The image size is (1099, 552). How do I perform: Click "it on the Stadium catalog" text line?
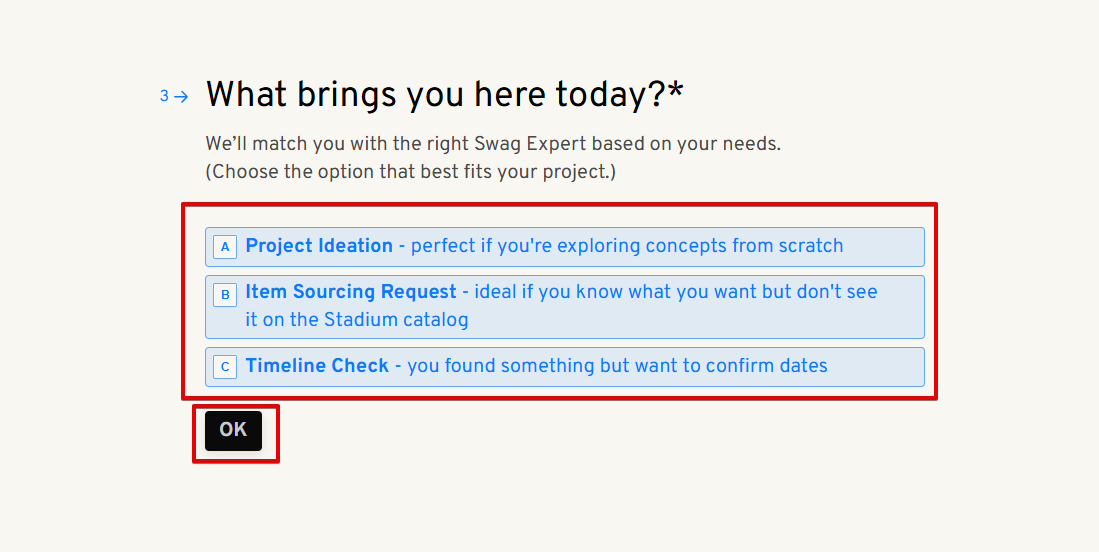pos(357,320)
